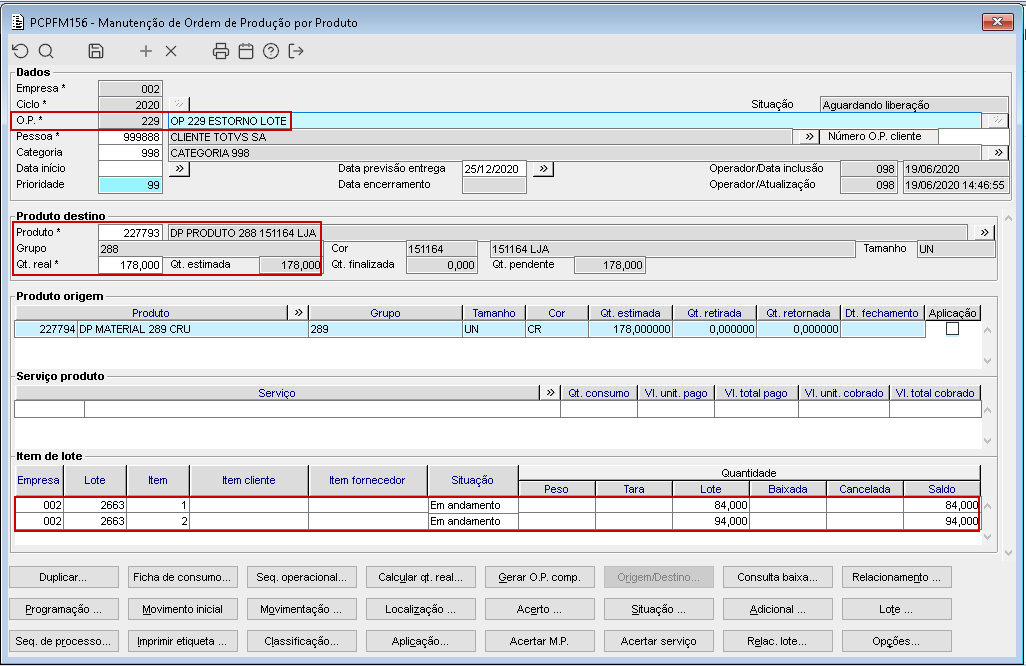Click the Lote ... button
Image resolution: width=1026 pixels, height=666 pixels.
[896, 609]
